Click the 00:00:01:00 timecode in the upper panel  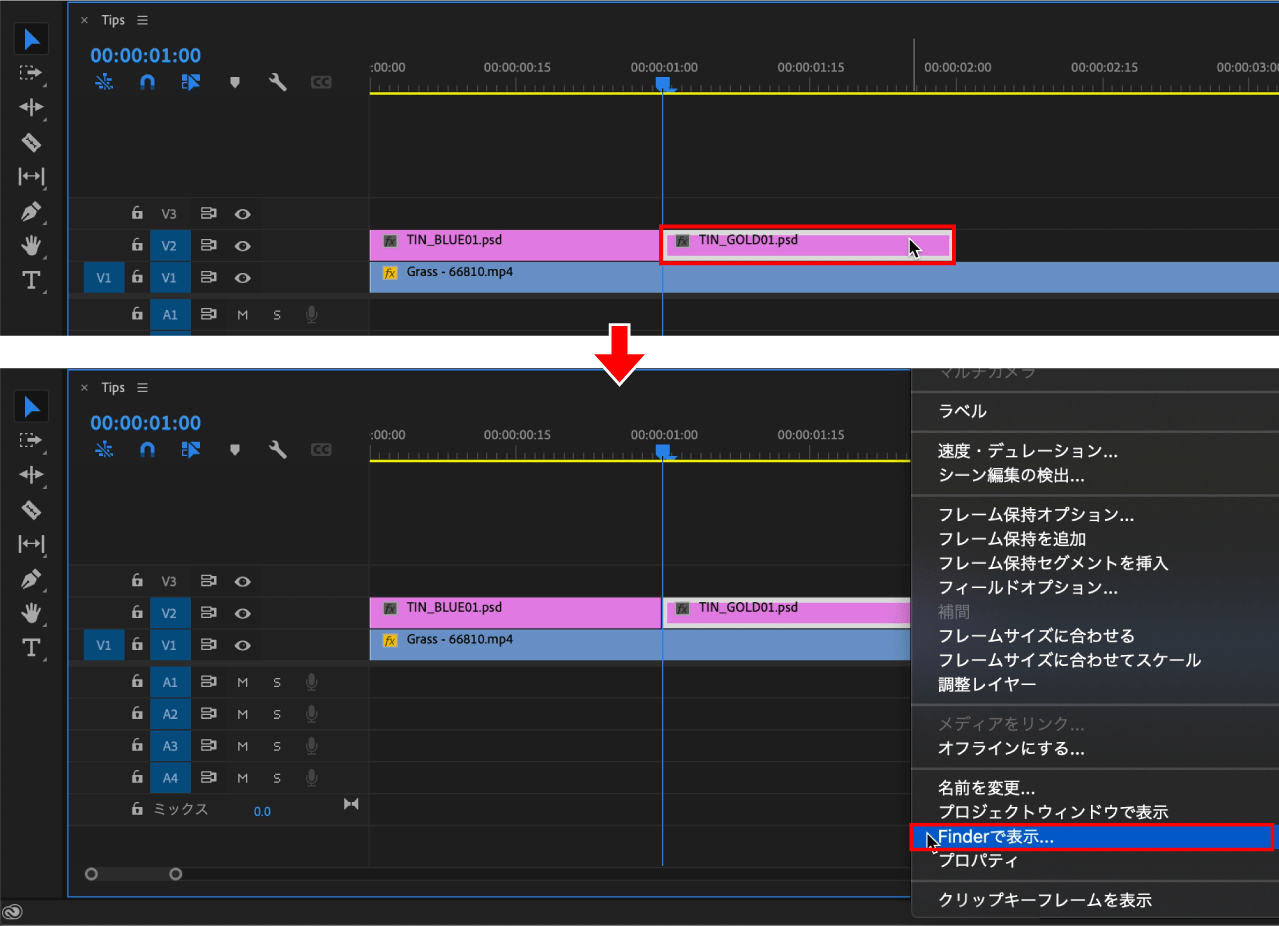(145, 56)
